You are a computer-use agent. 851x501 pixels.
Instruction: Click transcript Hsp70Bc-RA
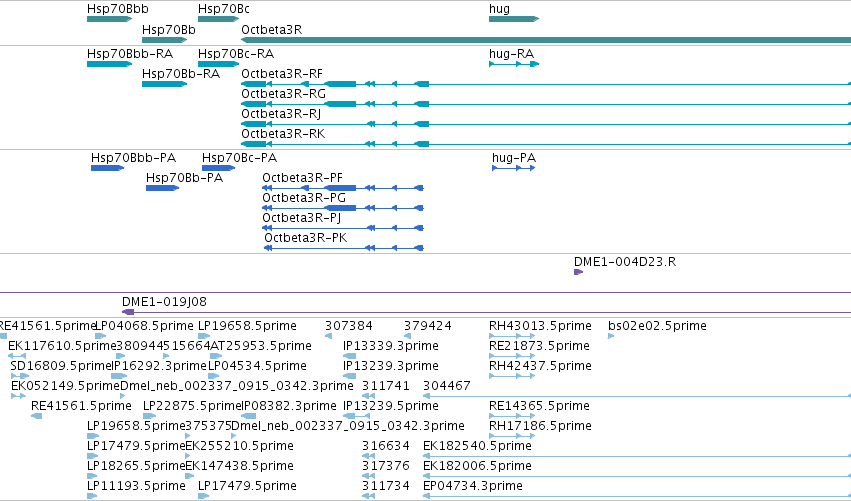[236, 54]
